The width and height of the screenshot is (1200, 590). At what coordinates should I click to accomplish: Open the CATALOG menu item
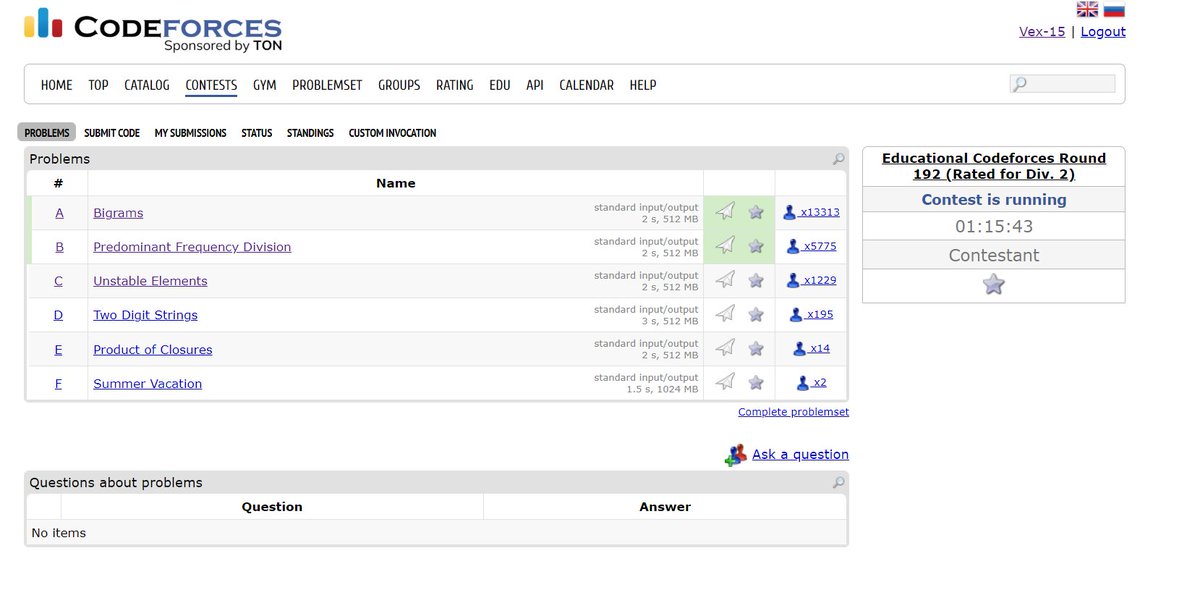click(147, 85)
